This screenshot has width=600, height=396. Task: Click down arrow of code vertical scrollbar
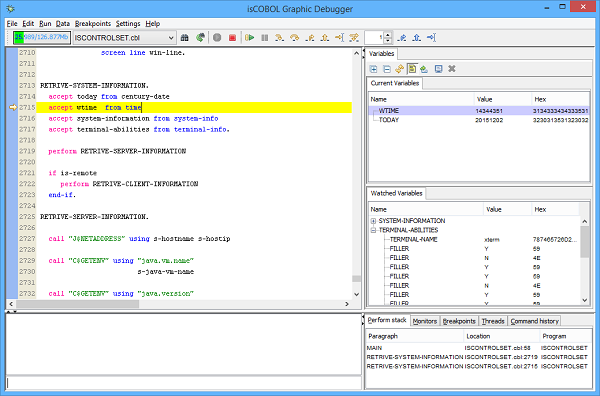coord(356,294)
